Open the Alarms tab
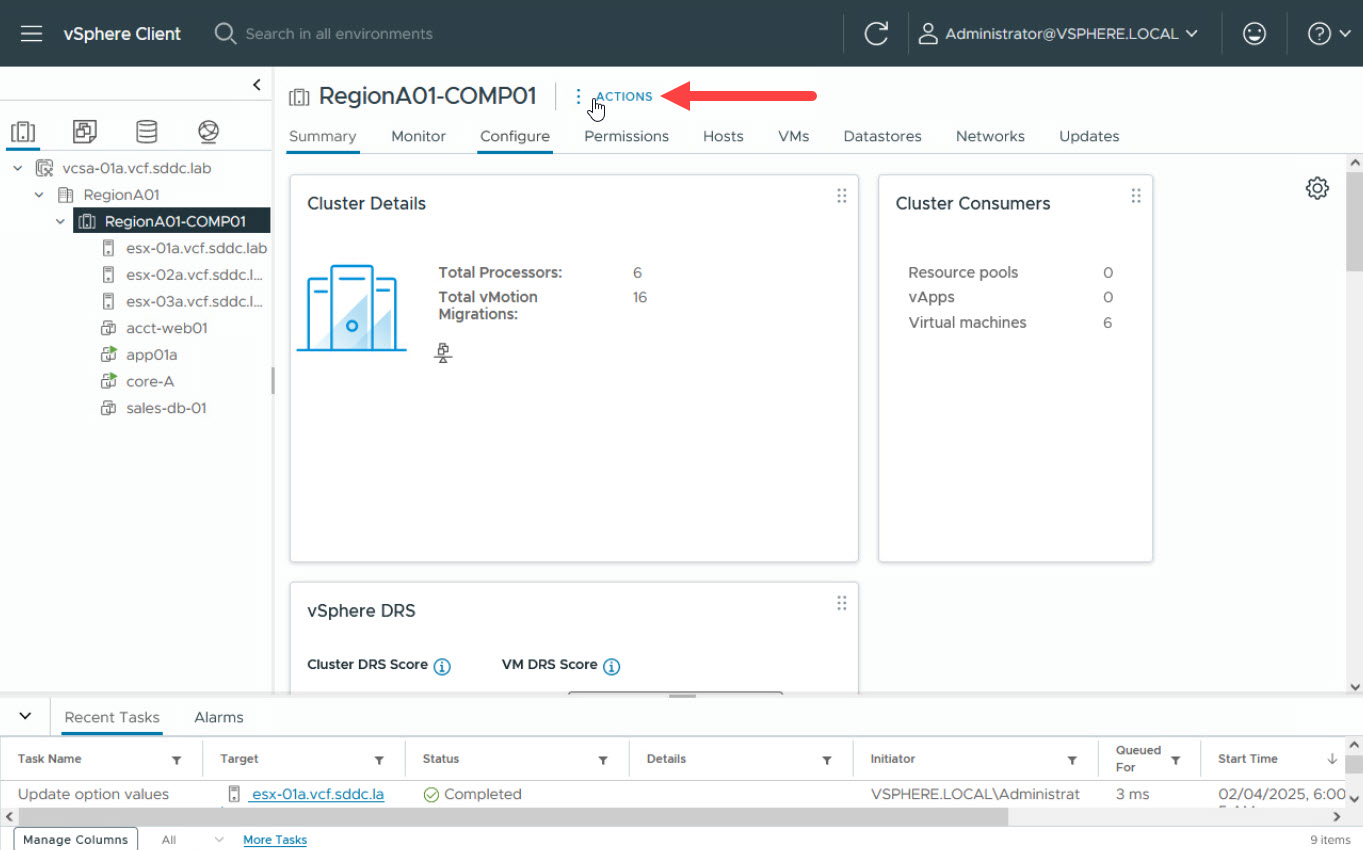Image resolution: width=1363 pixels, height=850 pixels. 219,717
